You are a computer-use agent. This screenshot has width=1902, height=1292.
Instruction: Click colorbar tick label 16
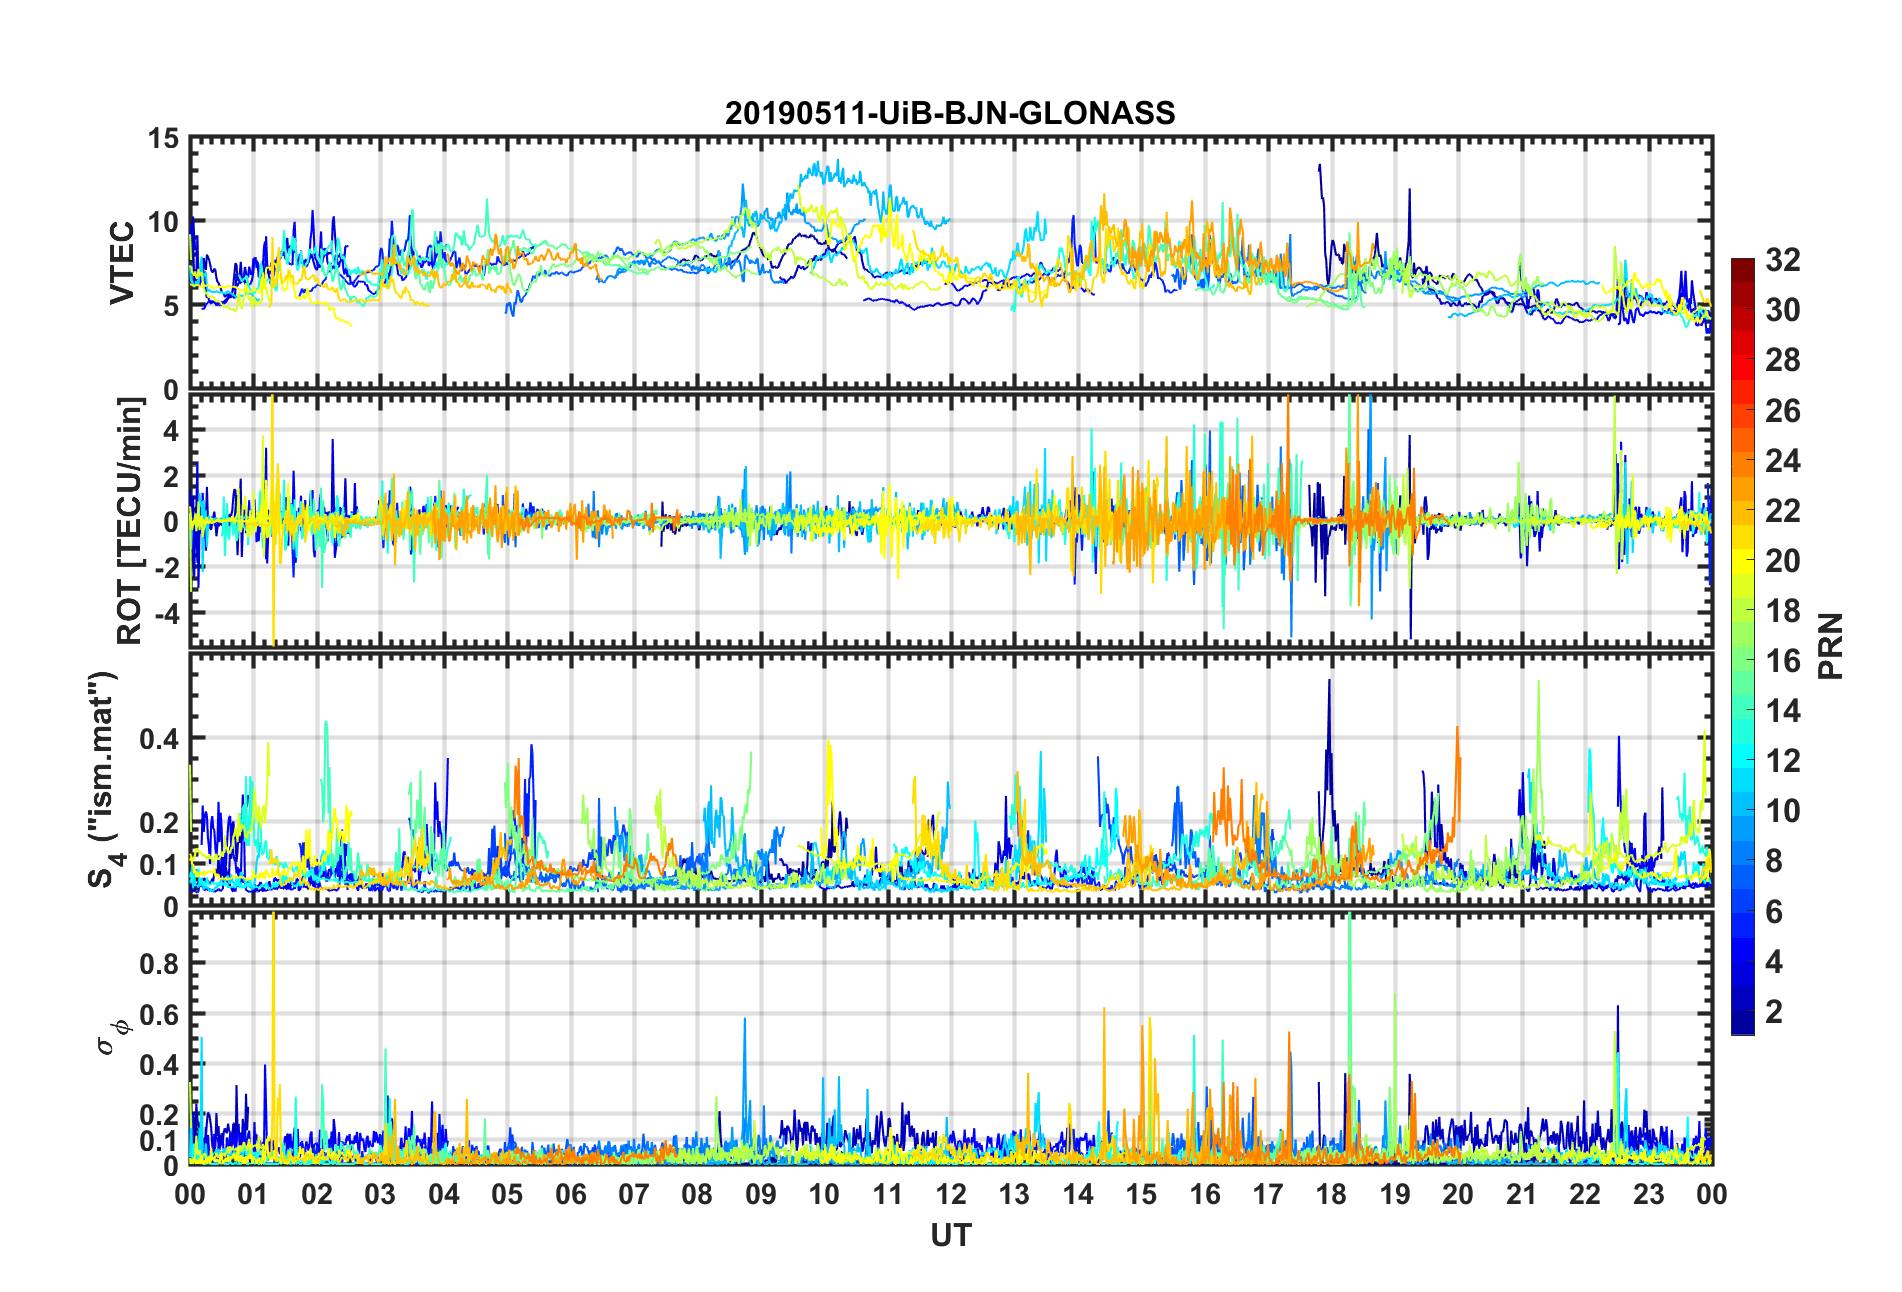(x=1782, y=661)
